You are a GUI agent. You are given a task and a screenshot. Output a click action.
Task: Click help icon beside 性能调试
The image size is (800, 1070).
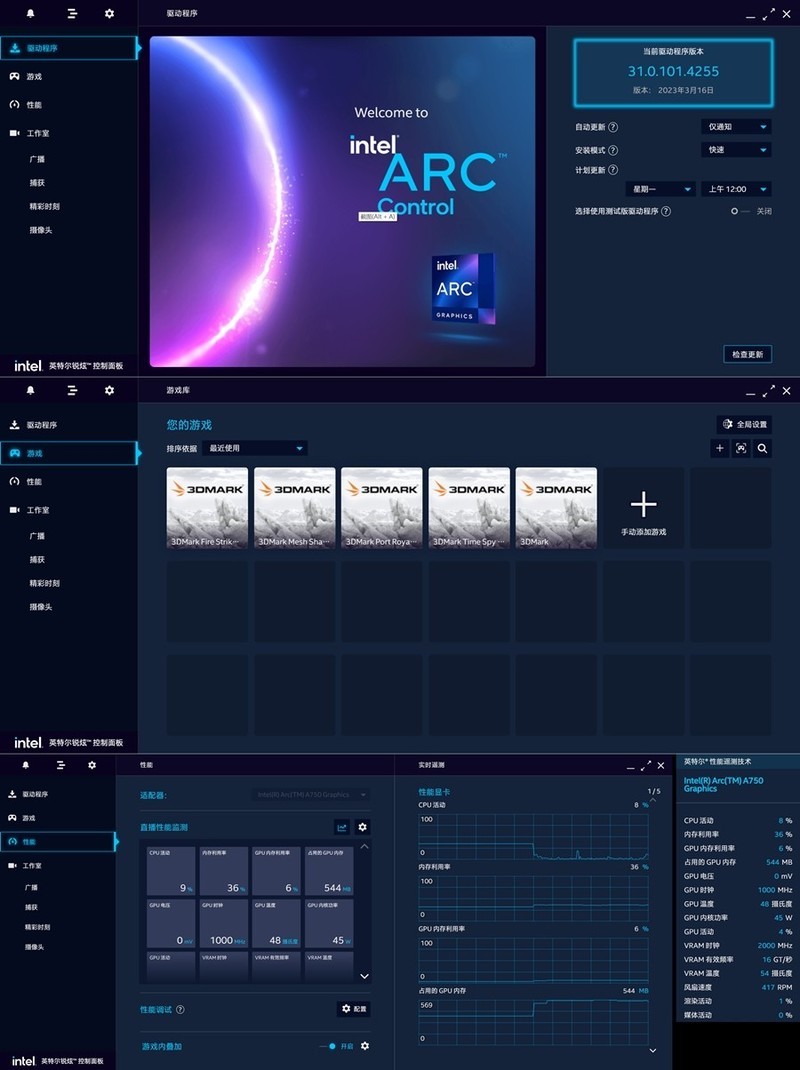click(180, 1009)
